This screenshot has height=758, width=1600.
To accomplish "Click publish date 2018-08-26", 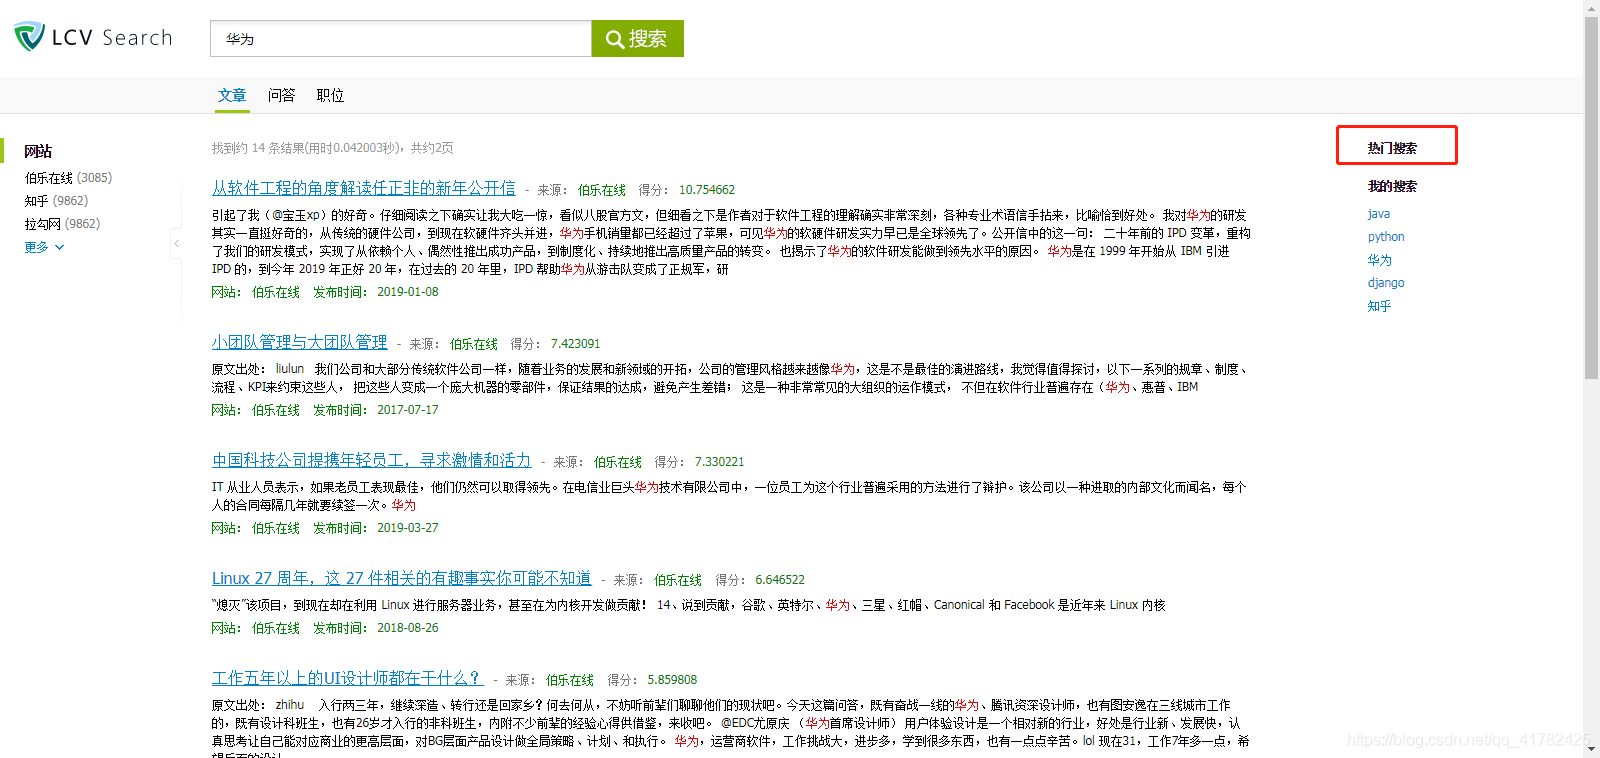I will [x=408, y=628].
